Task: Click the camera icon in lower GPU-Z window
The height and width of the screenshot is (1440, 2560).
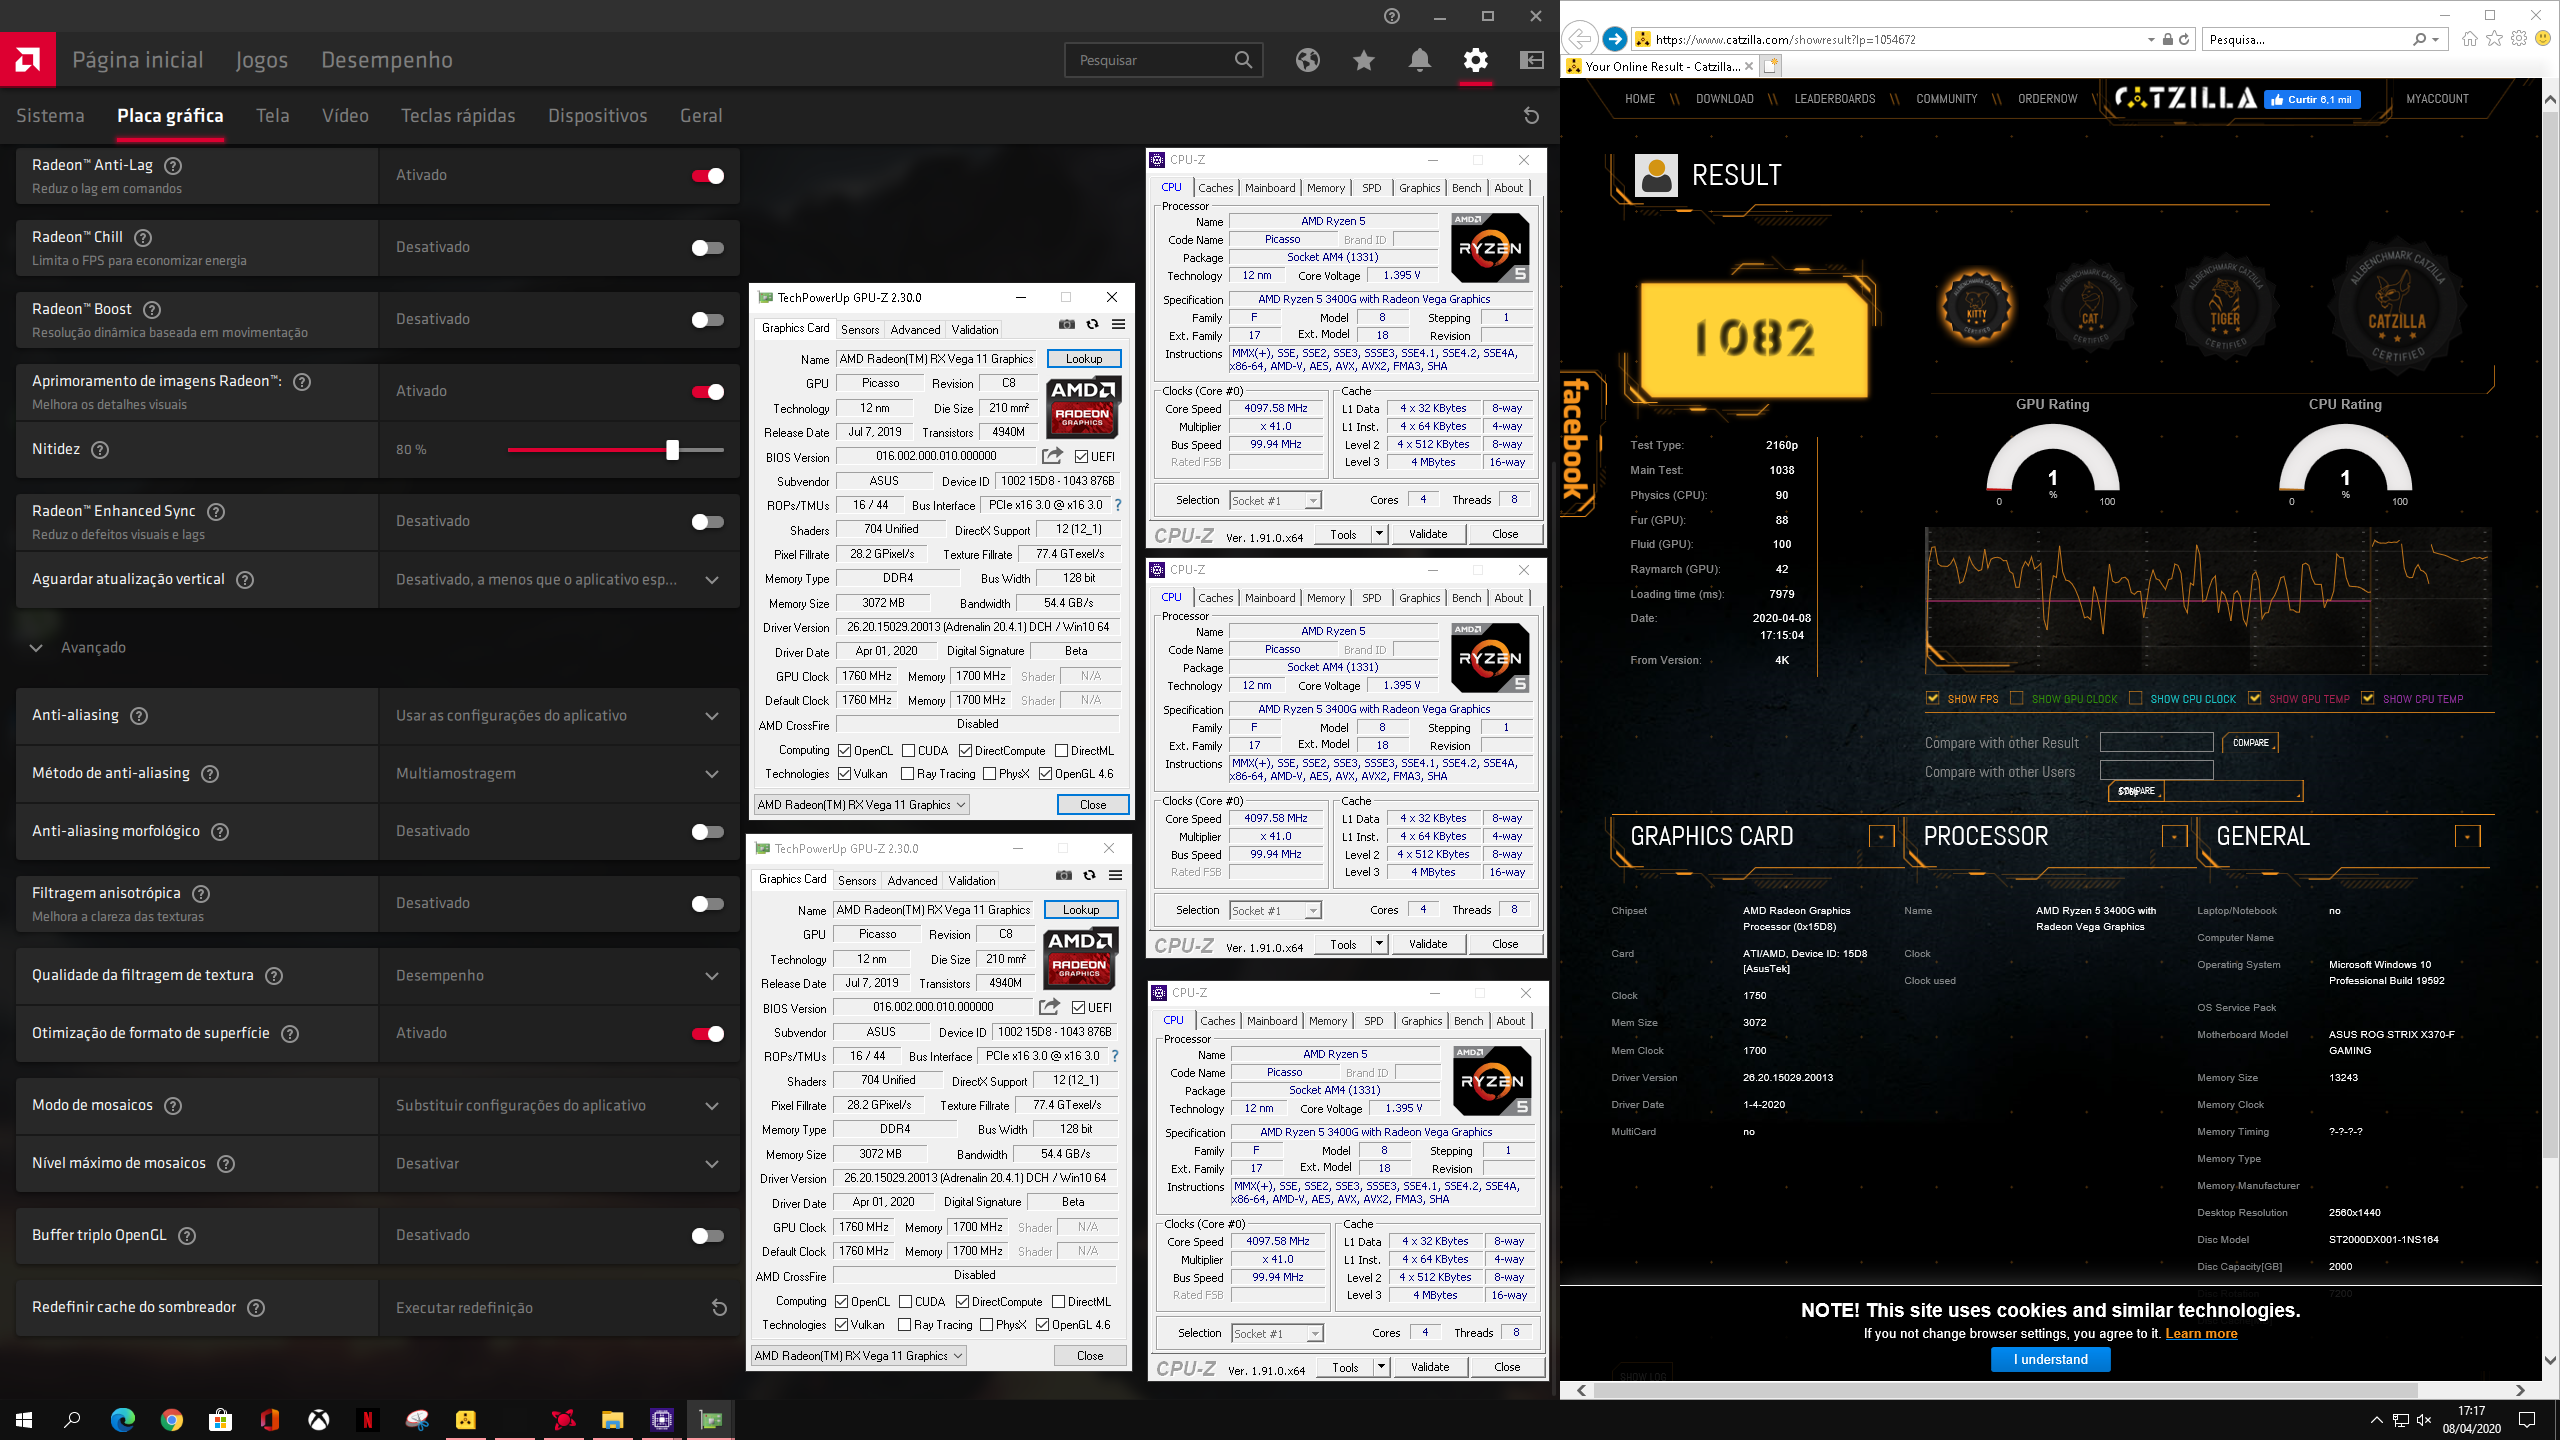Action: 1064,875
